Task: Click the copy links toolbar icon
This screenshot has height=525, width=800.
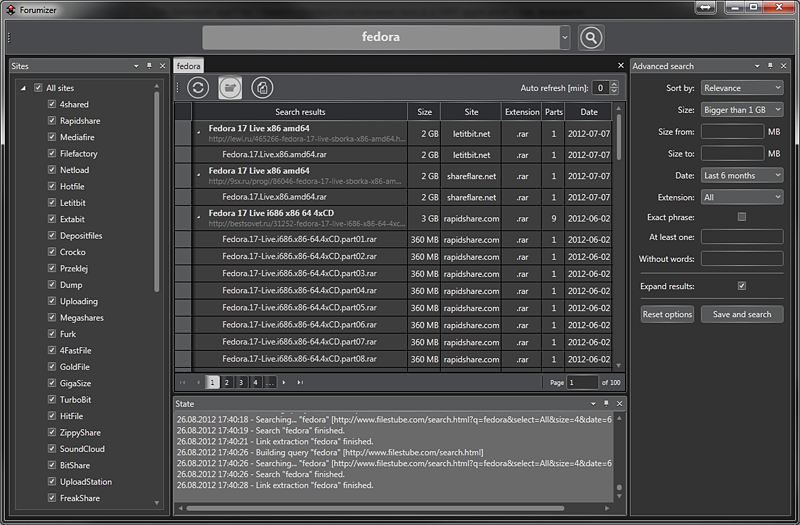Action: 262,88
